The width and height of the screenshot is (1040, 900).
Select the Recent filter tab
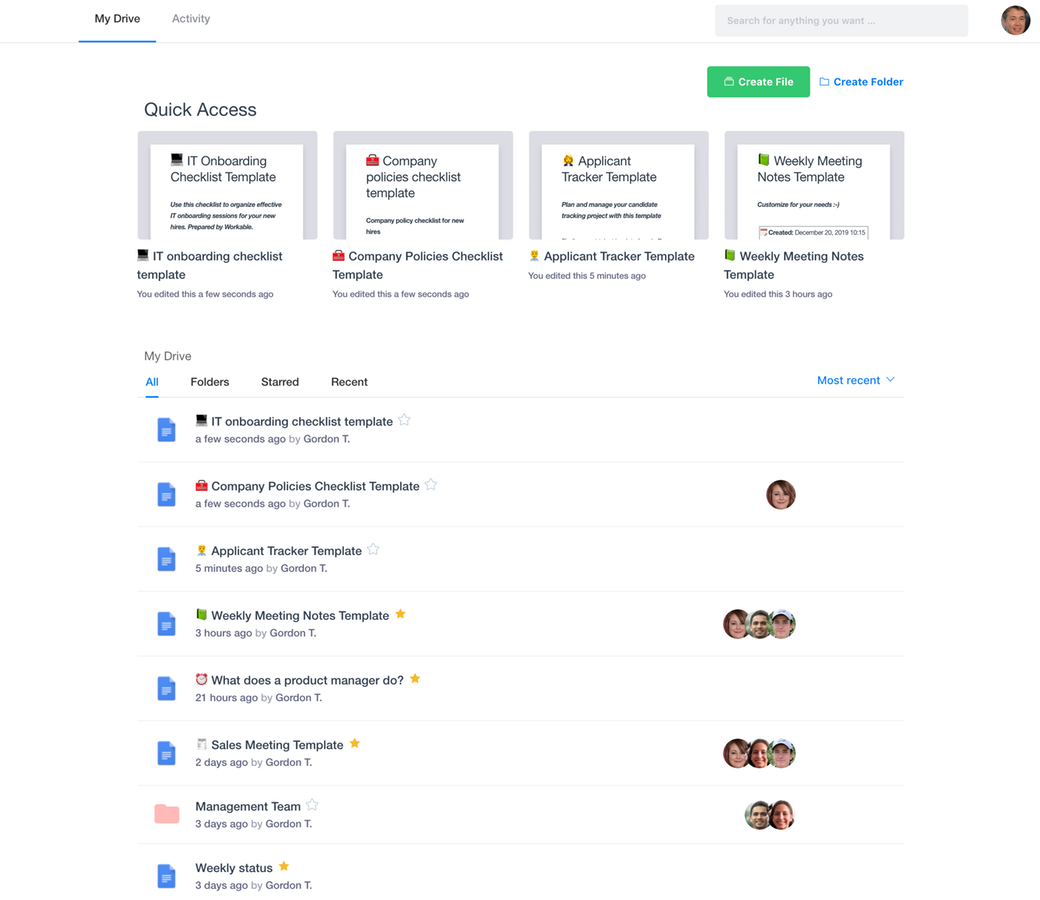pos(349,382)
